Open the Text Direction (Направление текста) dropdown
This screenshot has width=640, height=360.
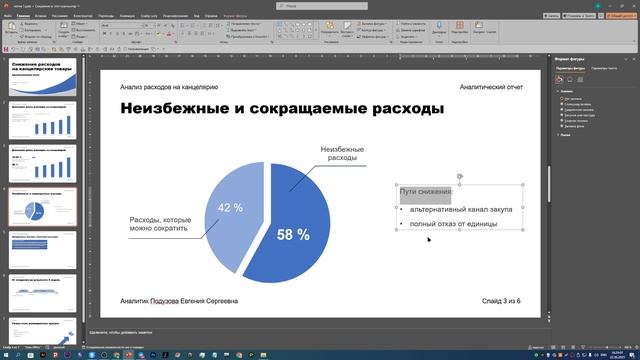click(244, 24)
